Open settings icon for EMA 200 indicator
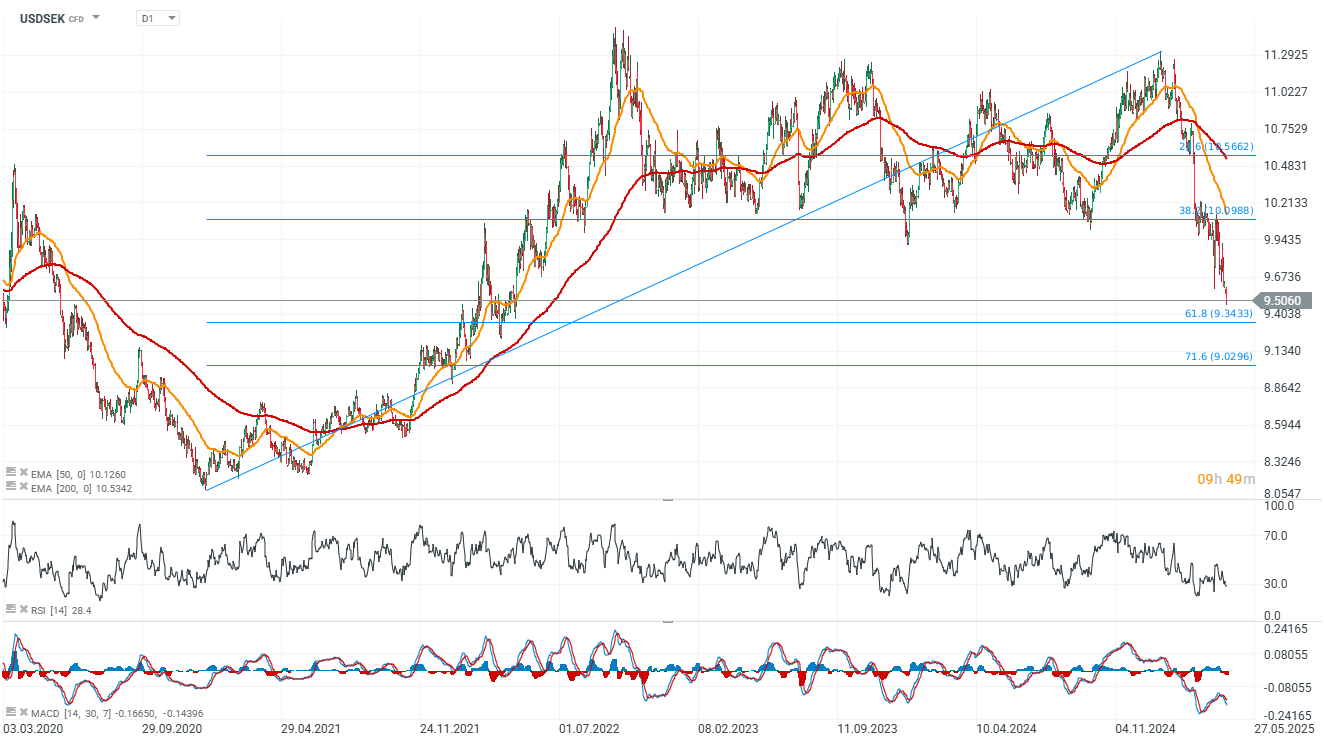 pyautogui.click(x=10, y=488)
